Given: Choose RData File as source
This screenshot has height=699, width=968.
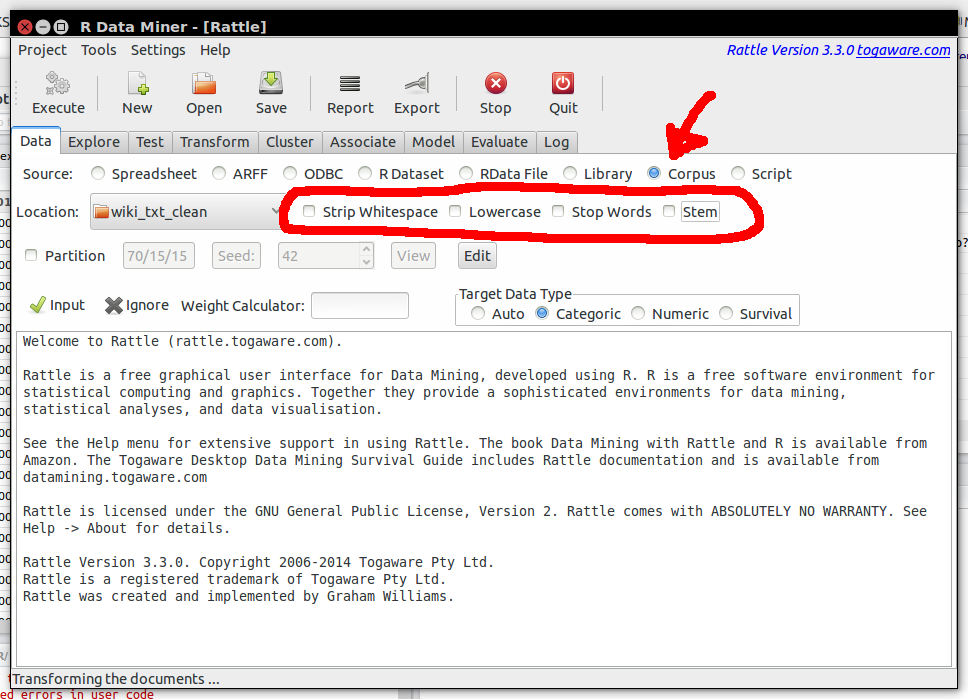Looking at the screenshot, I should pyautogui.click(x=466, y=174).
